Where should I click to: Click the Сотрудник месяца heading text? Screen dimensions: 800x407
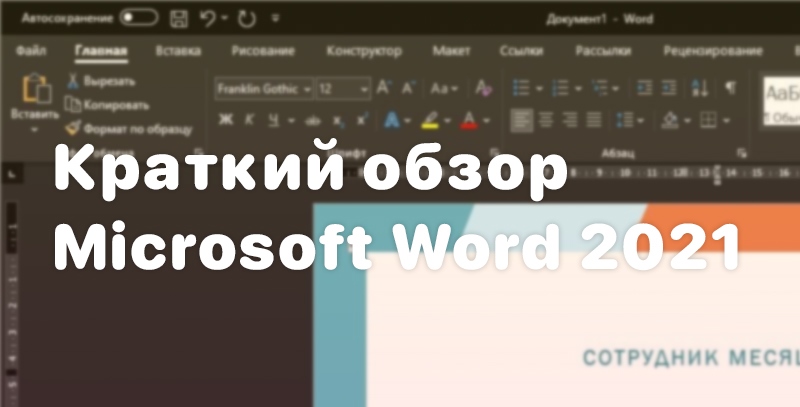(x=691, y=358)
